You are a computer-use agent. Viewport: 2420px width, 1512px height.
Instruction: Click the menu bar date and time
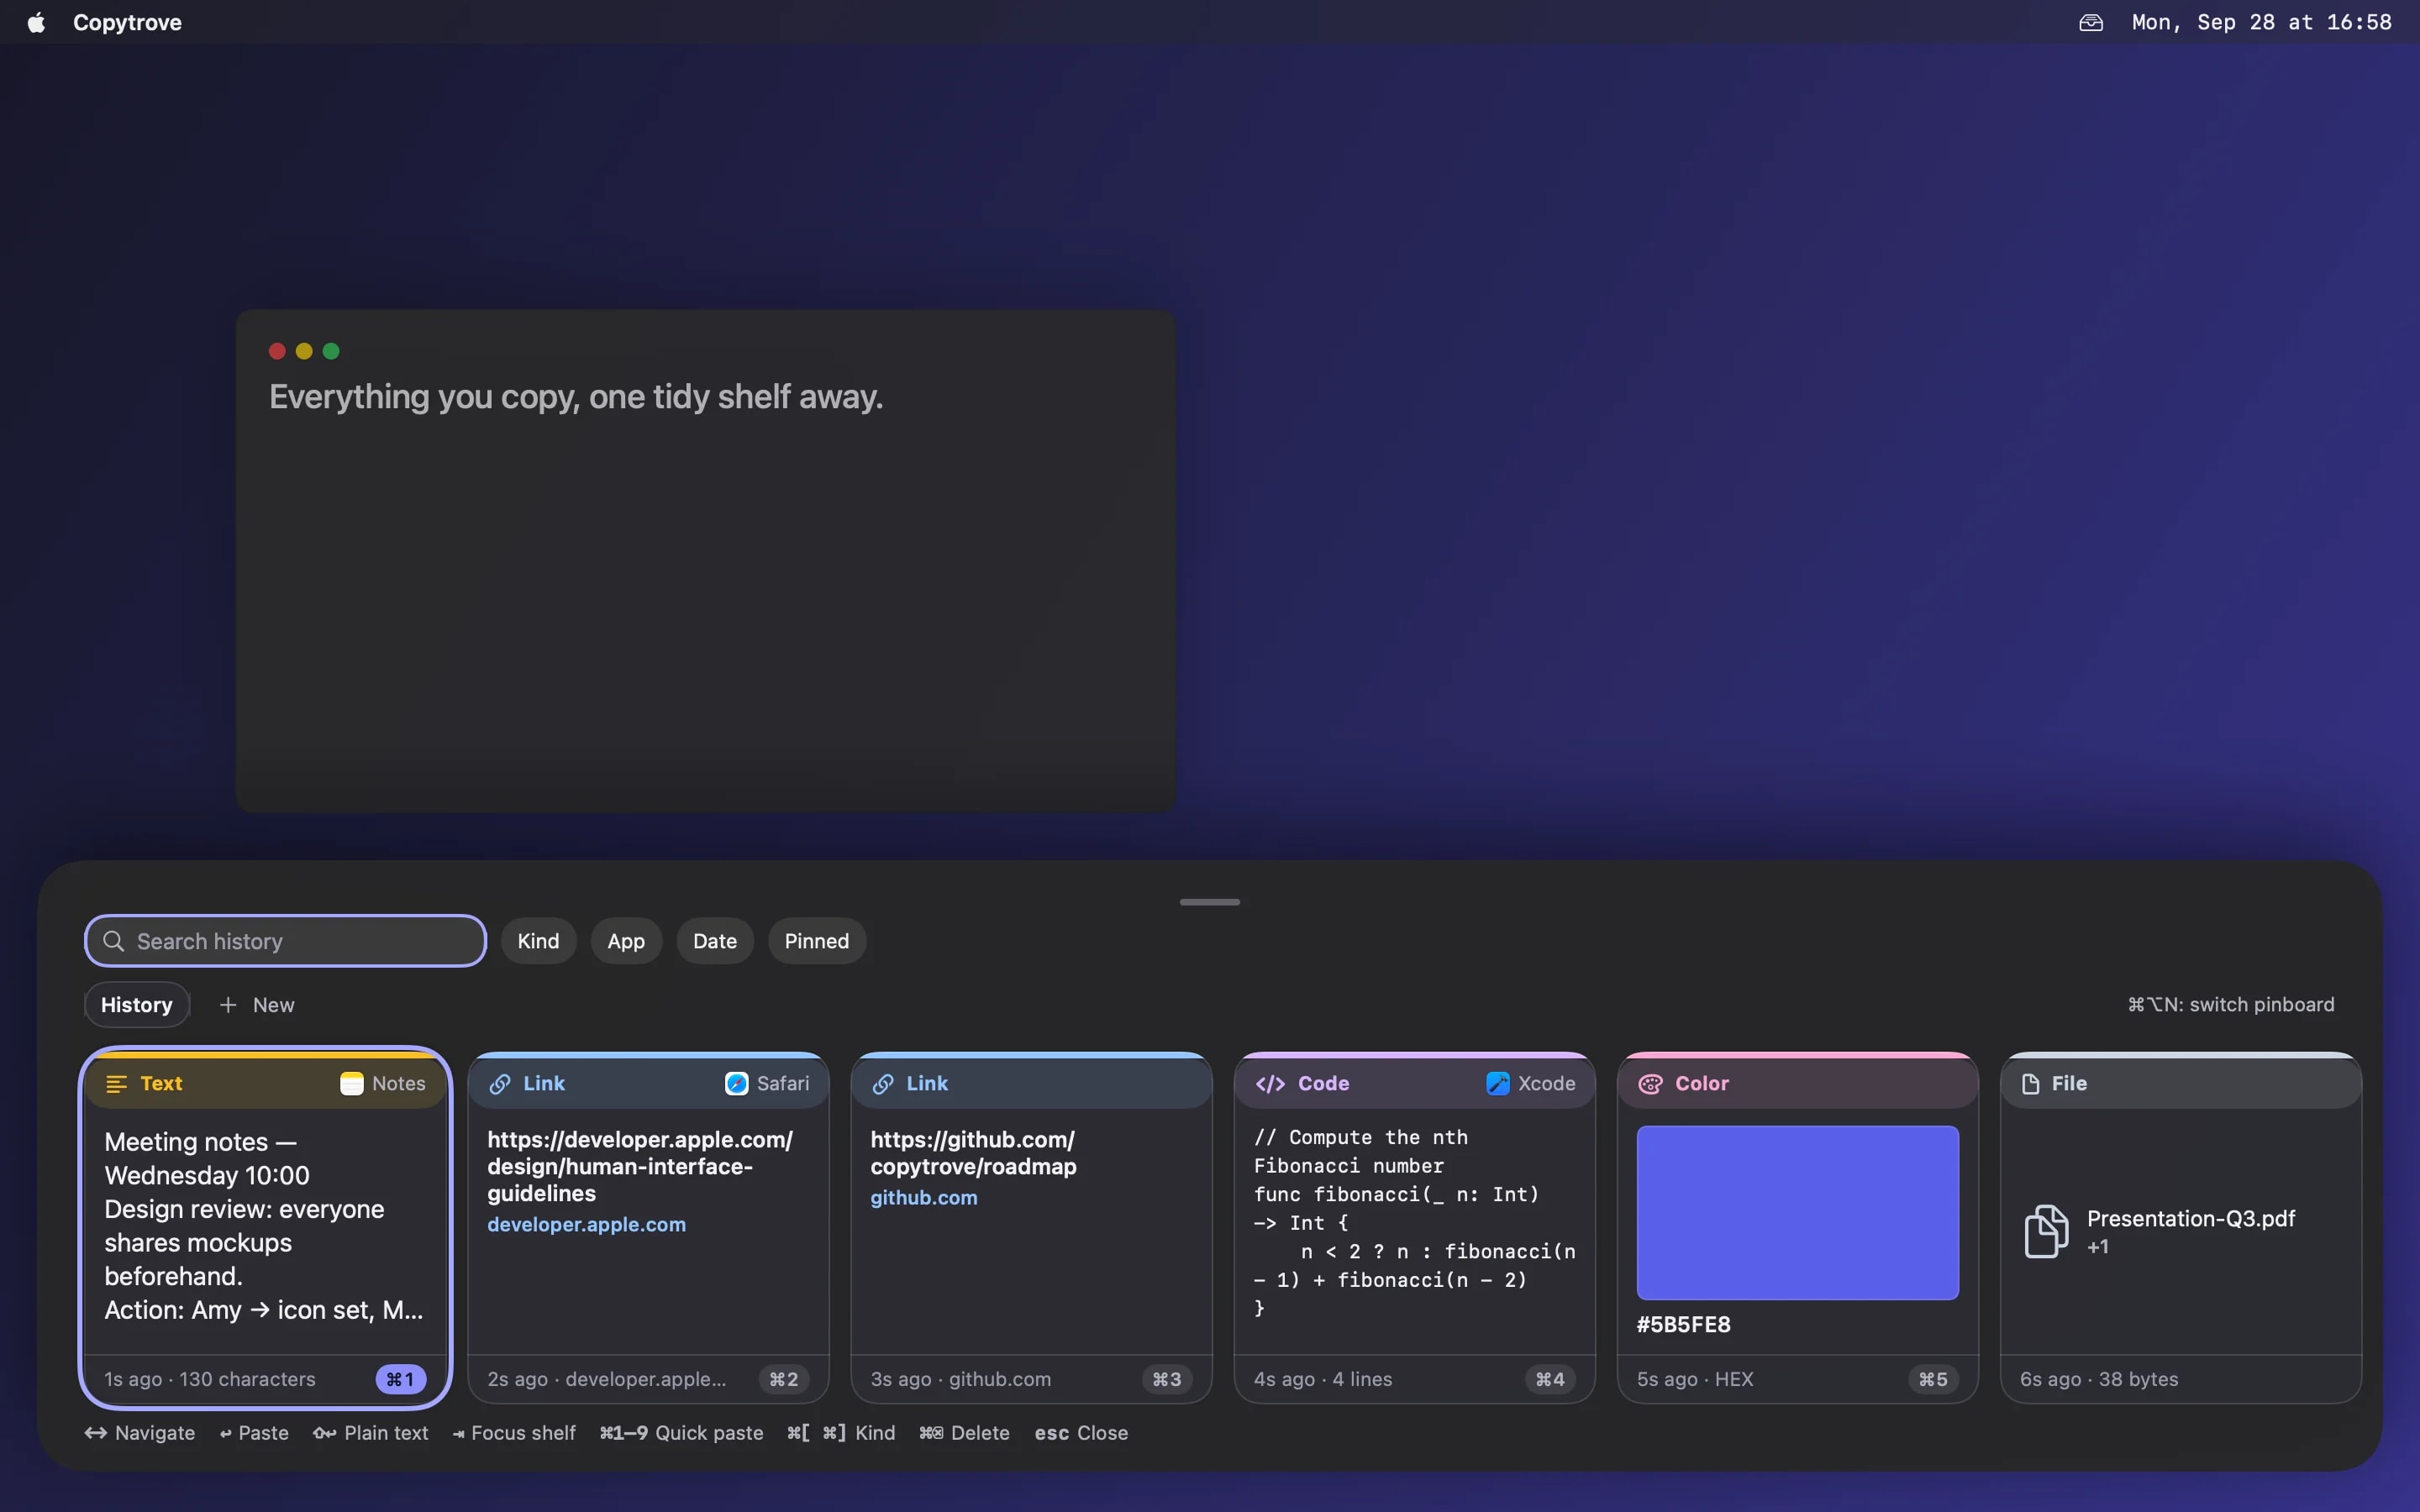pos(2261,22)
